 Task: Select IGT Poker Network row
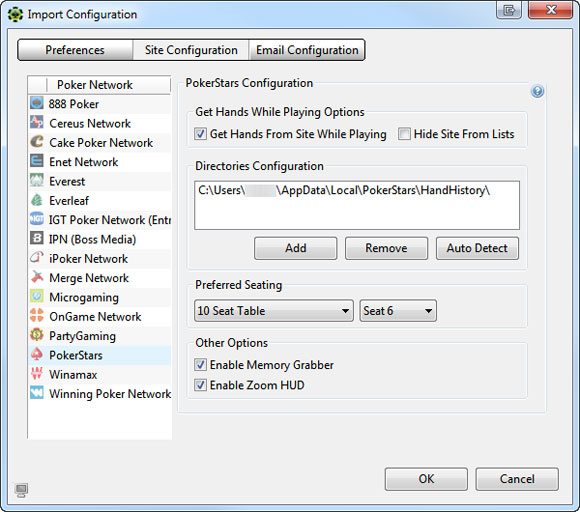100,220
